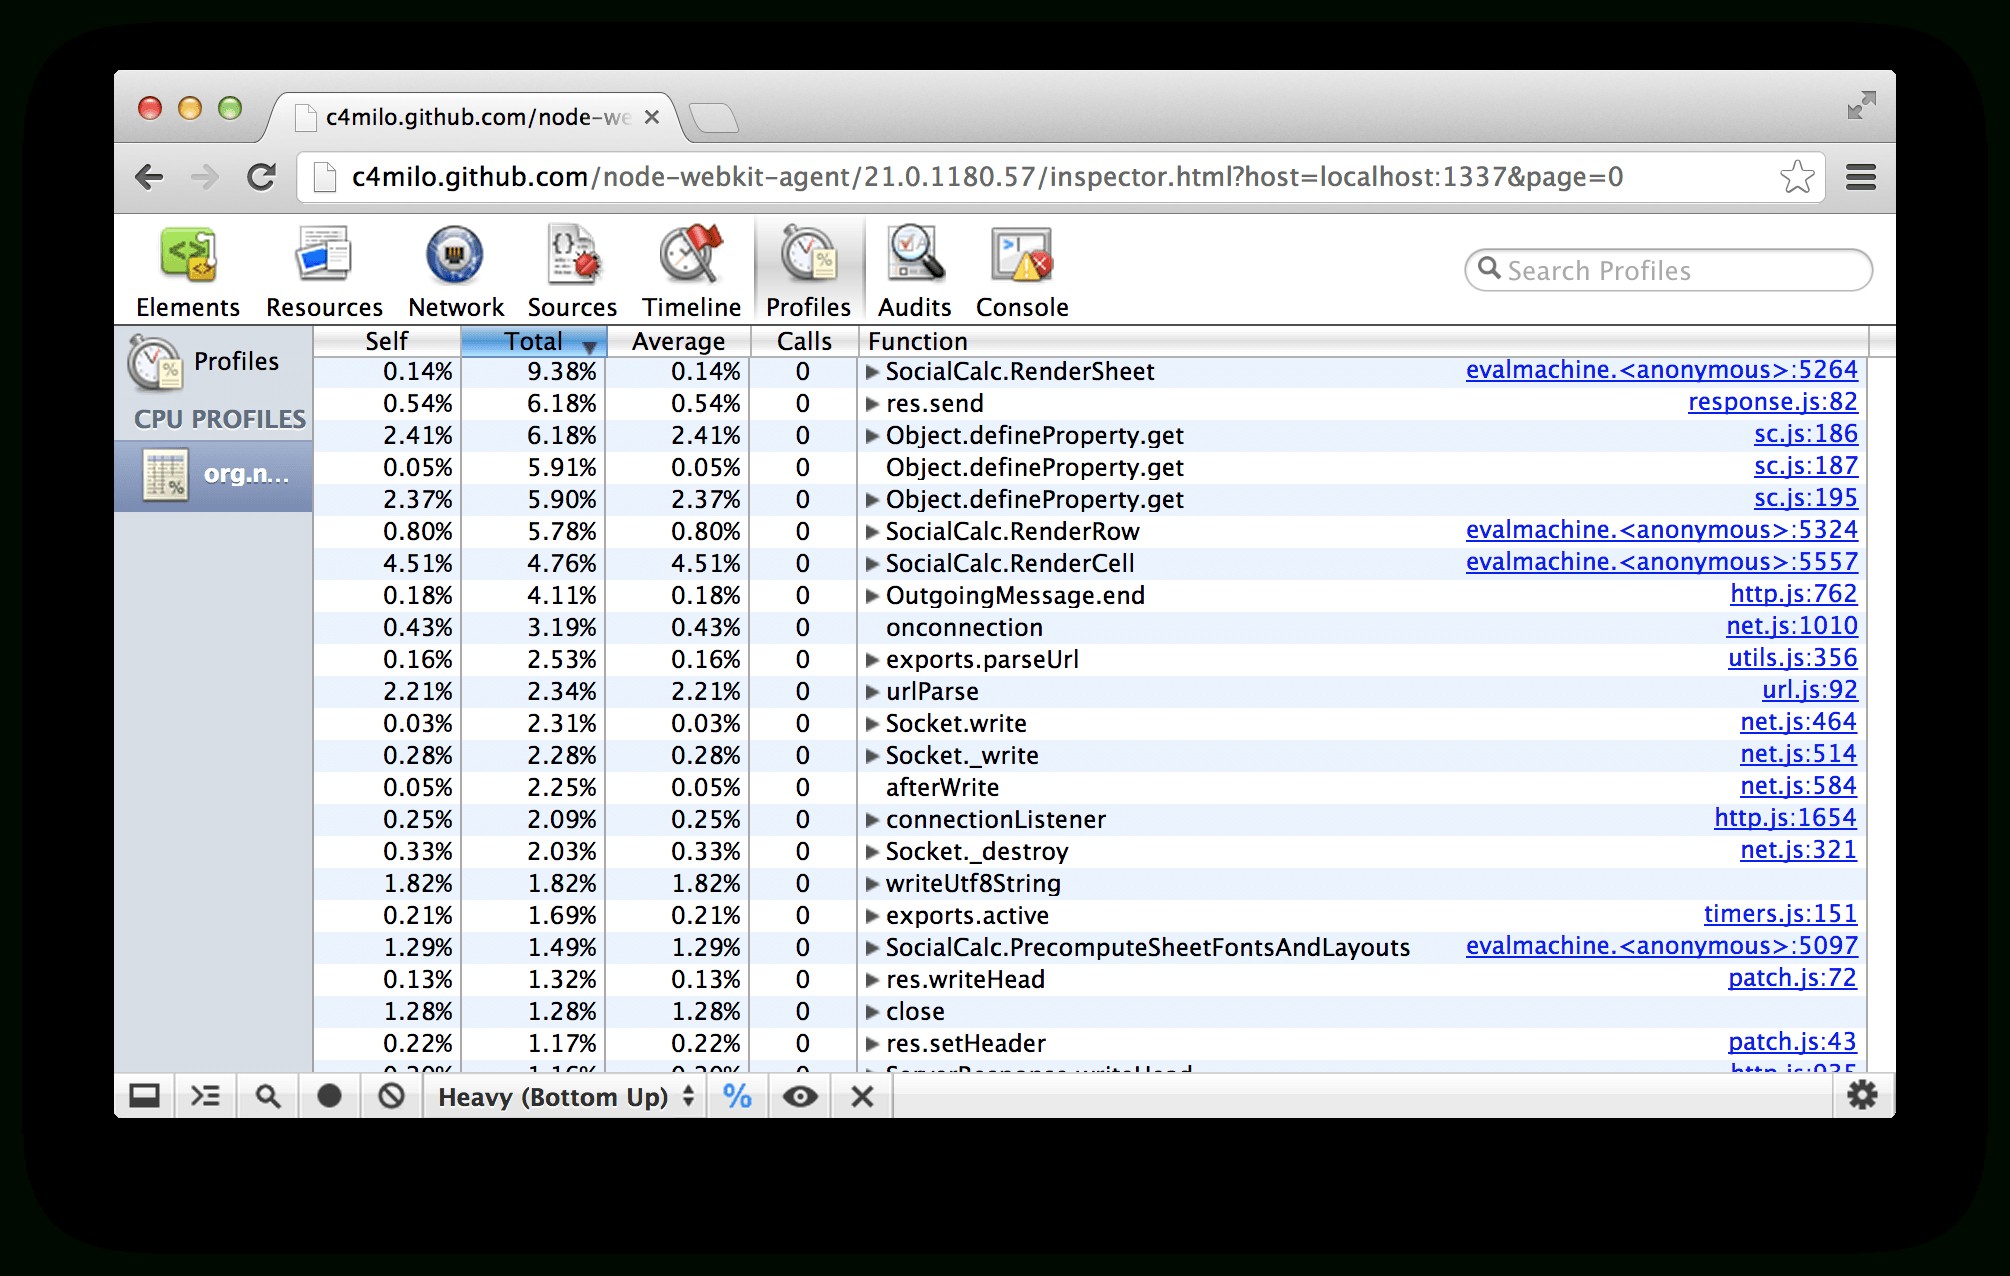Toggle focus with the eye icon
2010x1276 pixels.
(x=799, y=1096)
